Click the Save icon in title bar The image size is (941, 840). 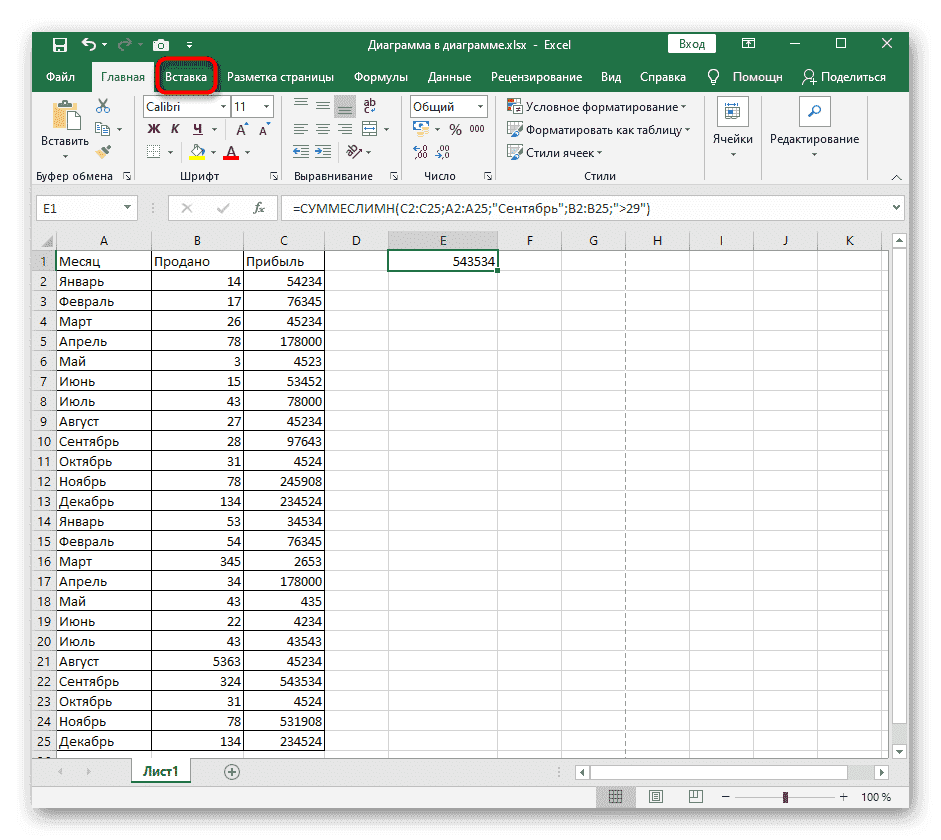coord(60,45)
